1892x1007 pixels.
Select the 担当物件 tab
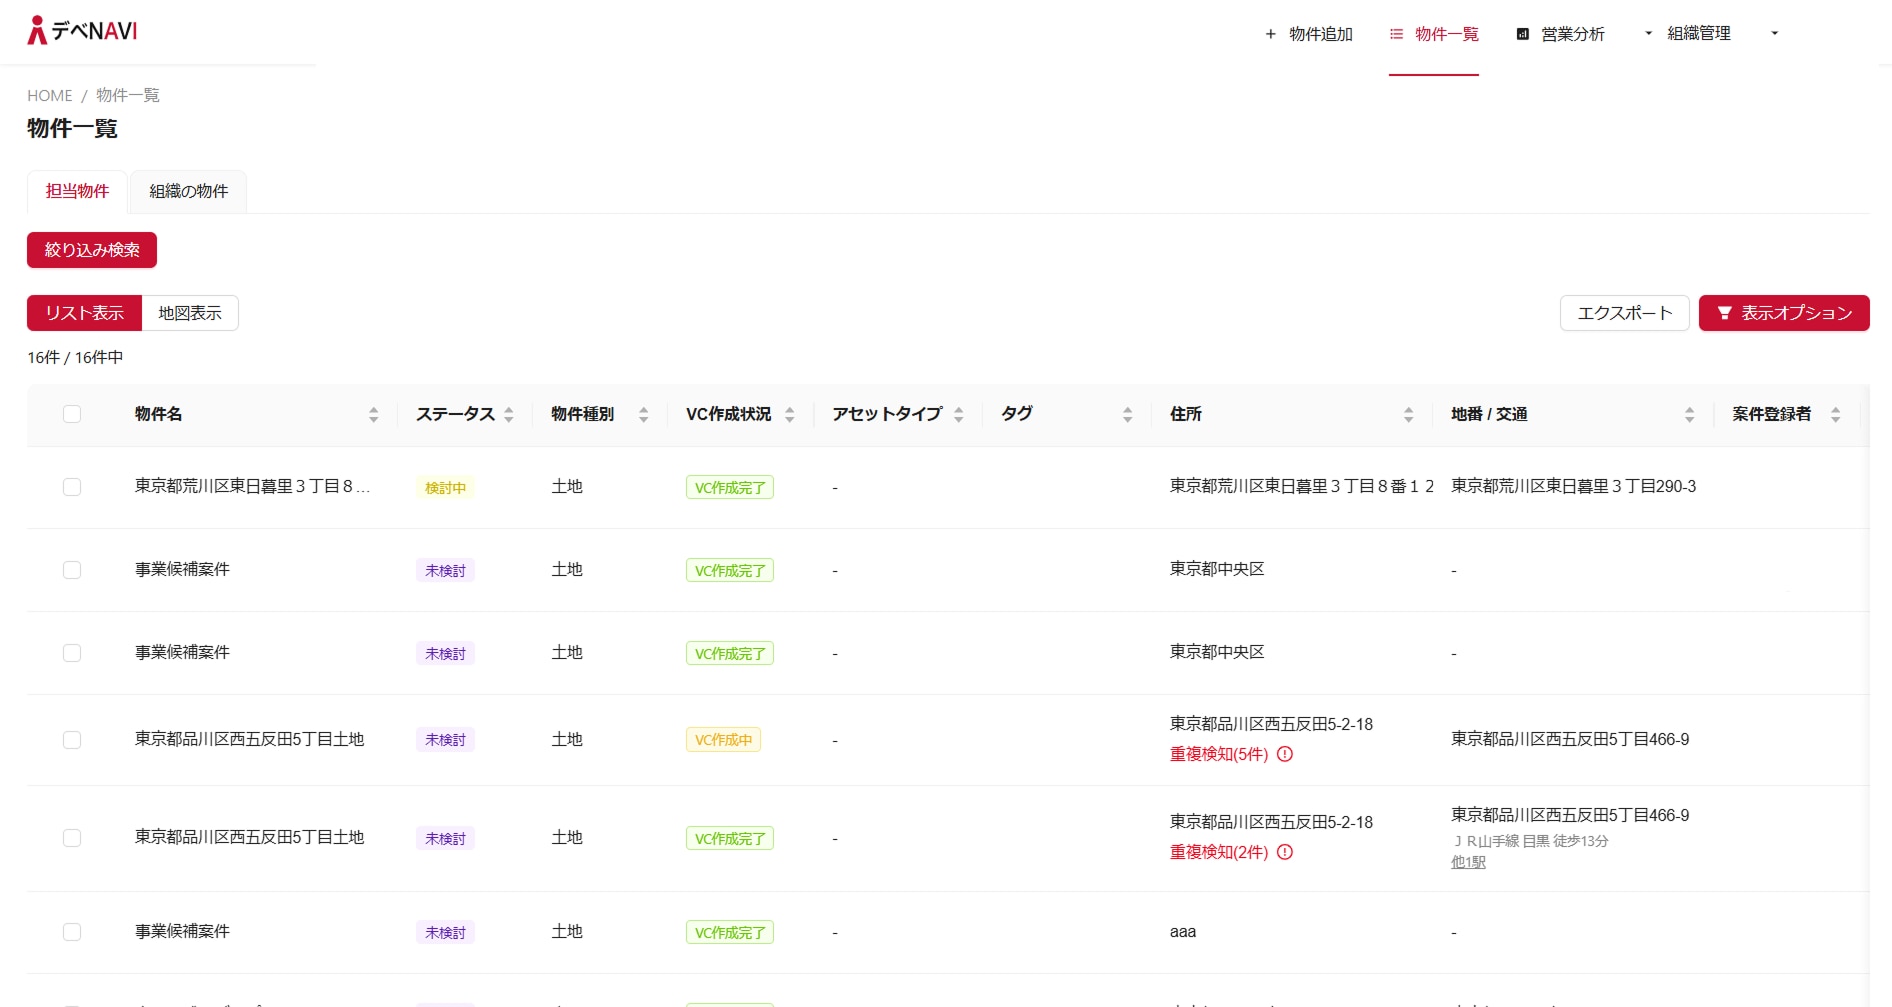click(76, 191)
